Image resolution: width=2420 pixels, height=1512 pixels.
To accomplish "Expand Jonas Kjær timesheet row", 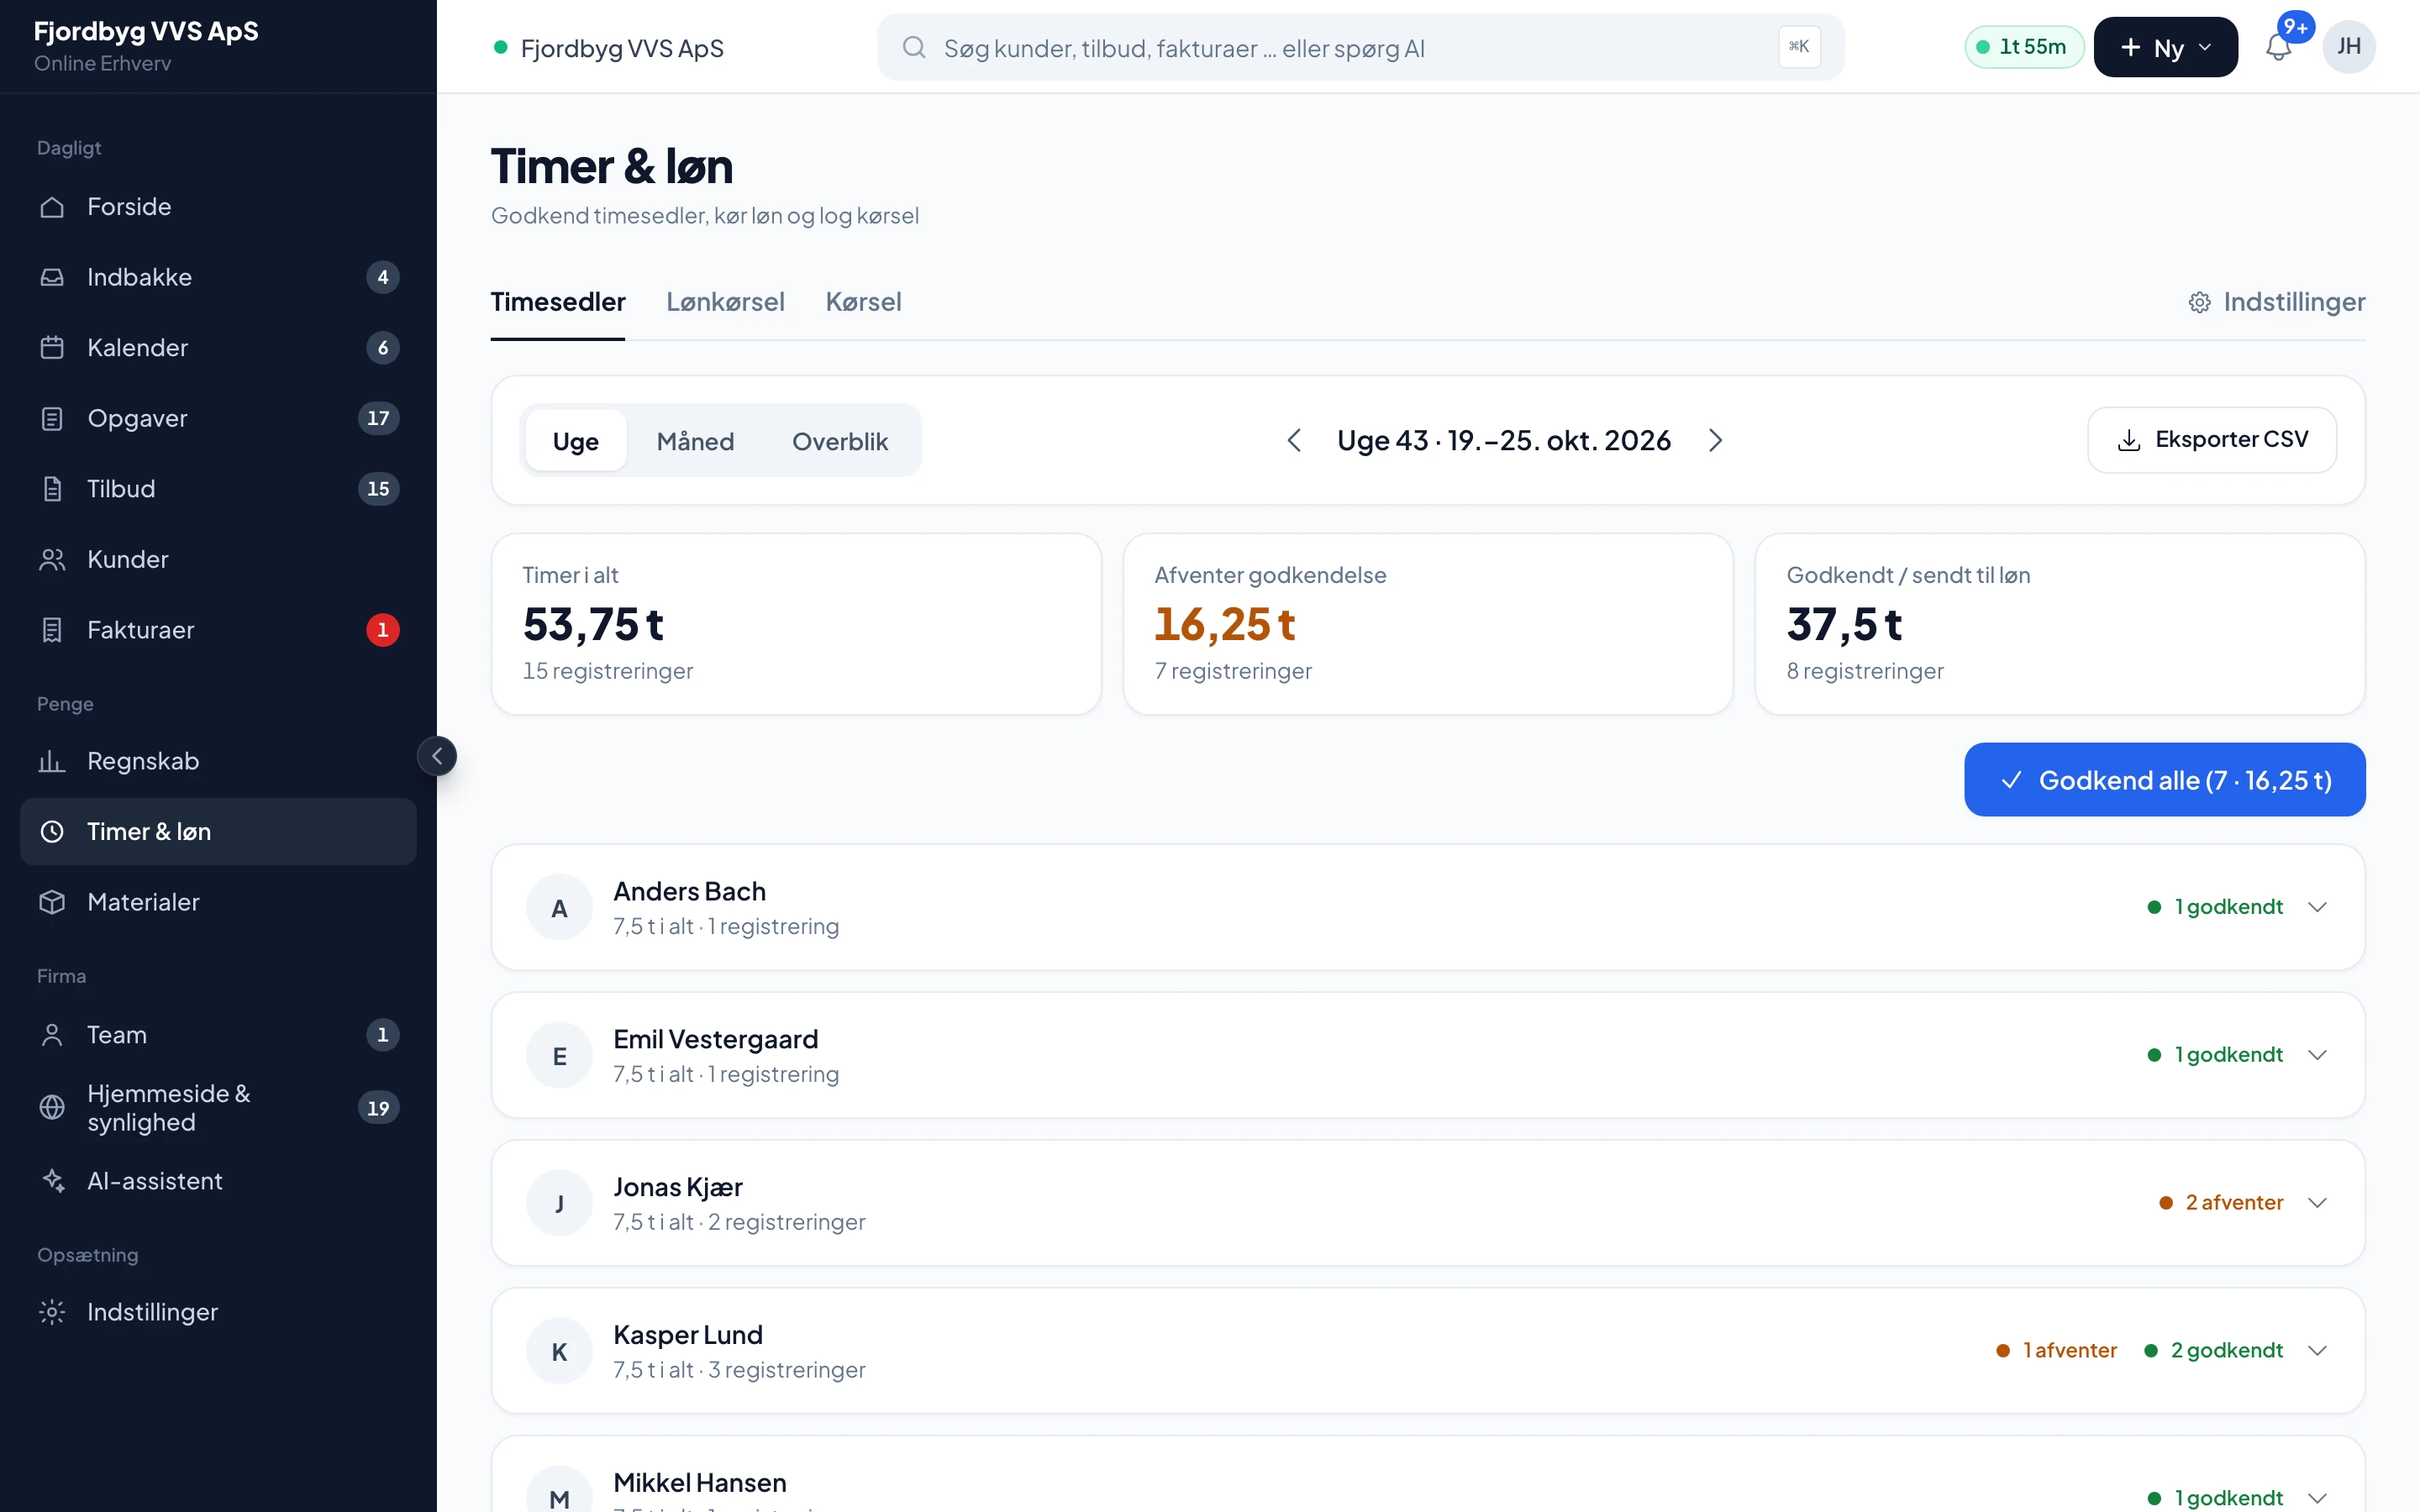I will point(1428,1203).
